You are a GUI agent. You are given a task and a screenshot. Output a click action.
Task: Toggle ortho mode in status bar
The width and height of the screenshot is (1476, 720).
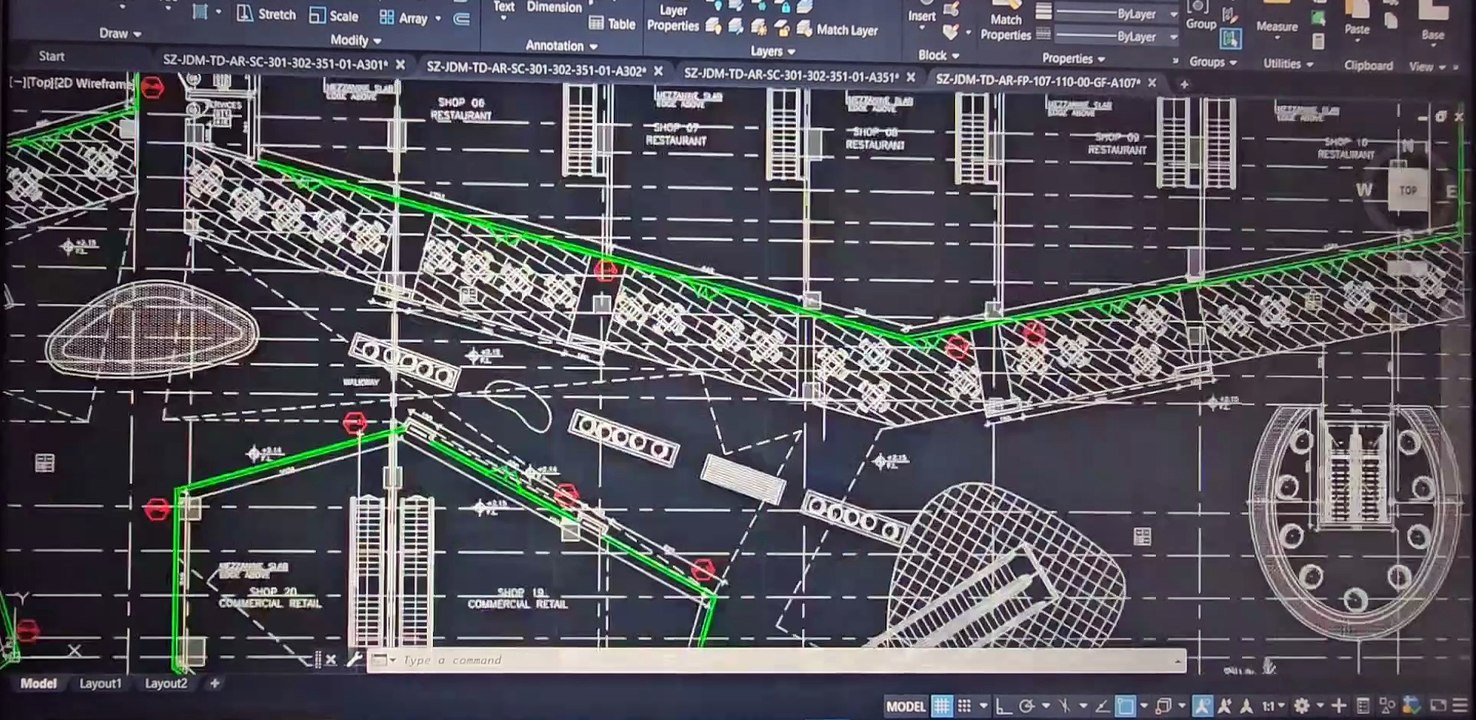(1003, 707)
